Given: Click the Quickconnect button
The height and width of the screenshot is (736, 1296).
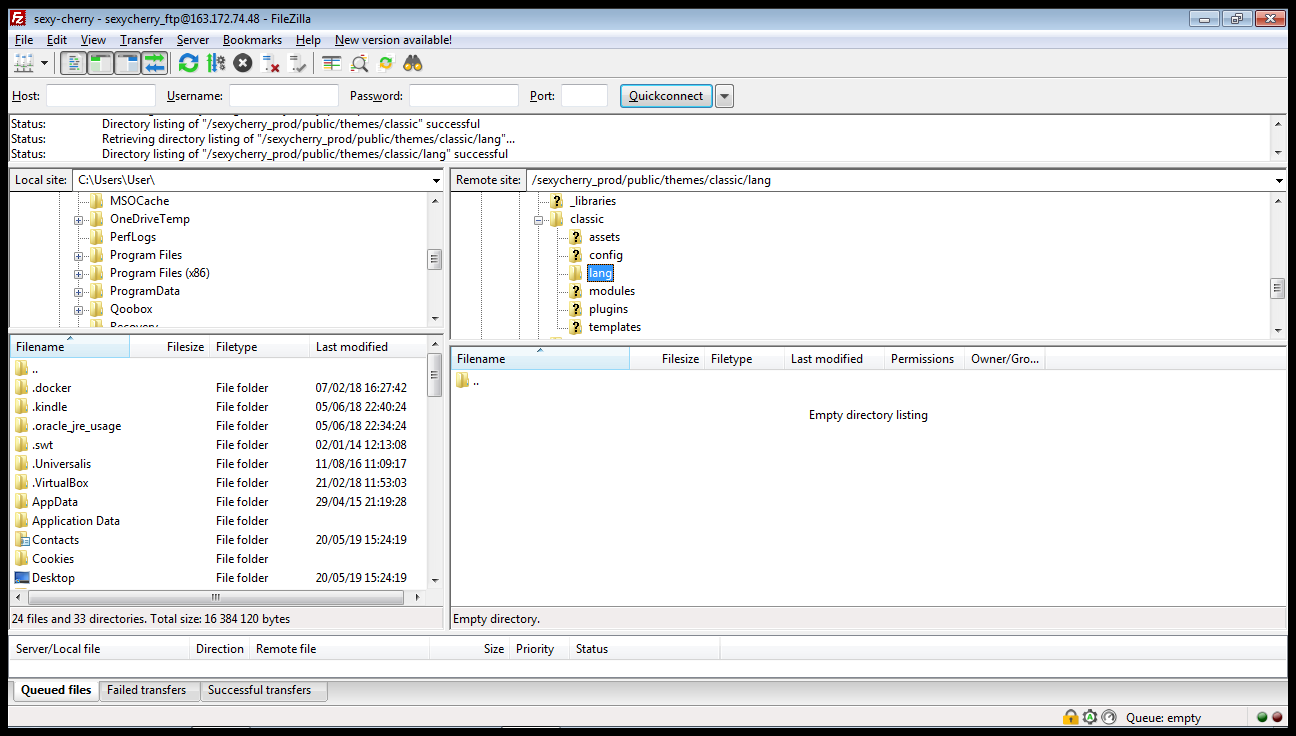Looking at the screenshot, I should (666, 96).
